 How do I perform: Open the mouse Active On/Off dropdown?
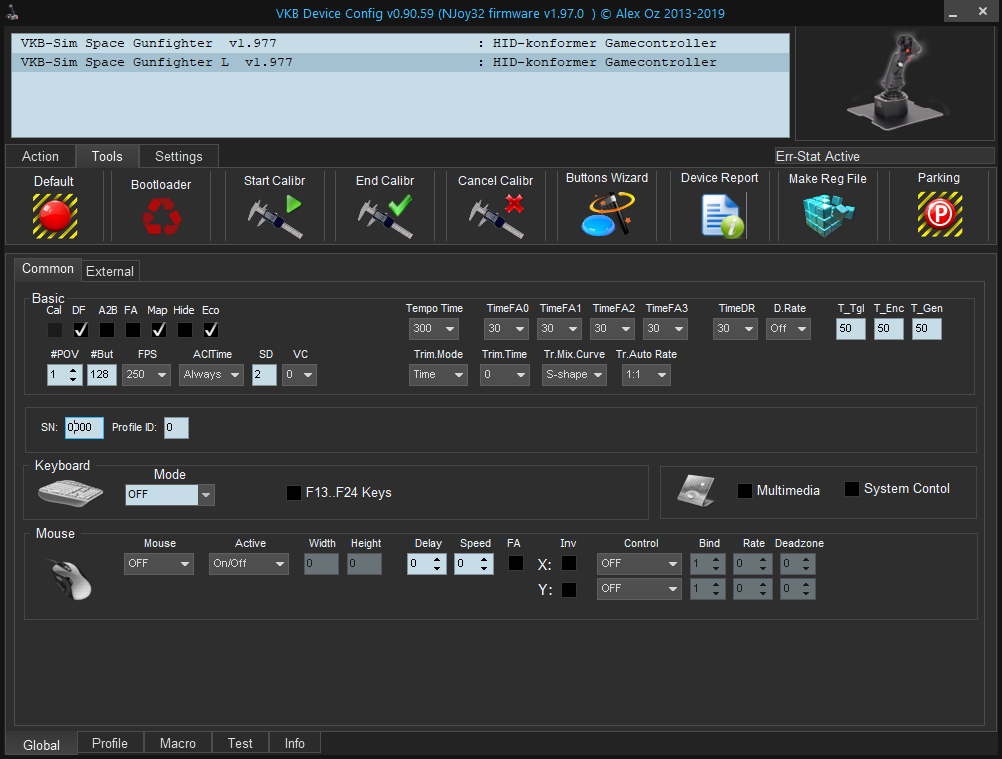pyautogui.click(x=249, y=564)
